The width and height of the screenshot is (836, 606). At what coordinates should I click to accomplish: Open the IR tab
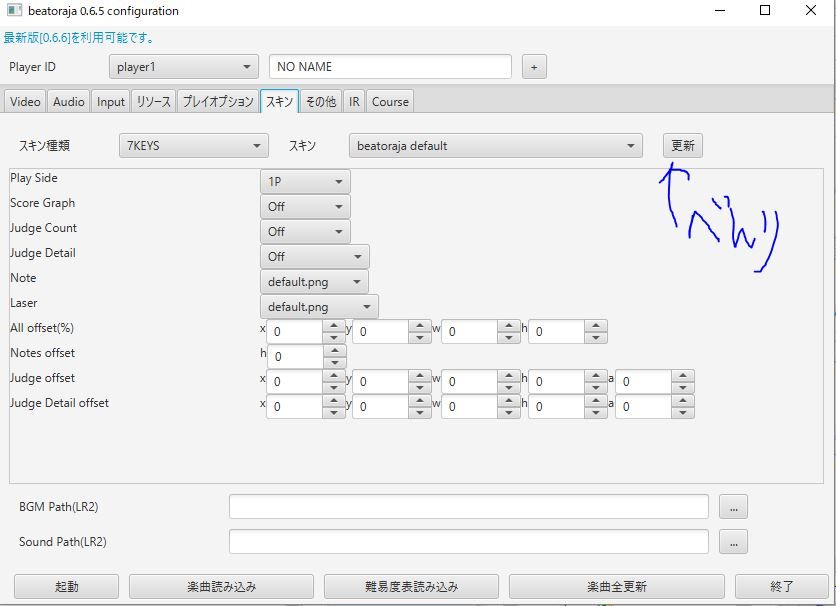tap(354, 101)
